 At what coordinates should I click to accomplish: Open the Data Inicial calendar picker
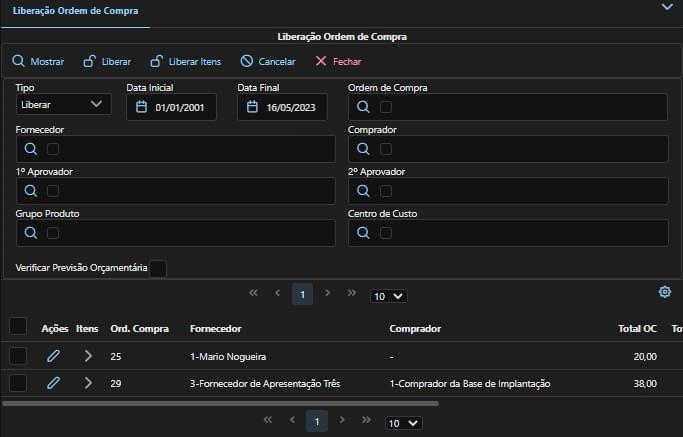tap(142, 107)
